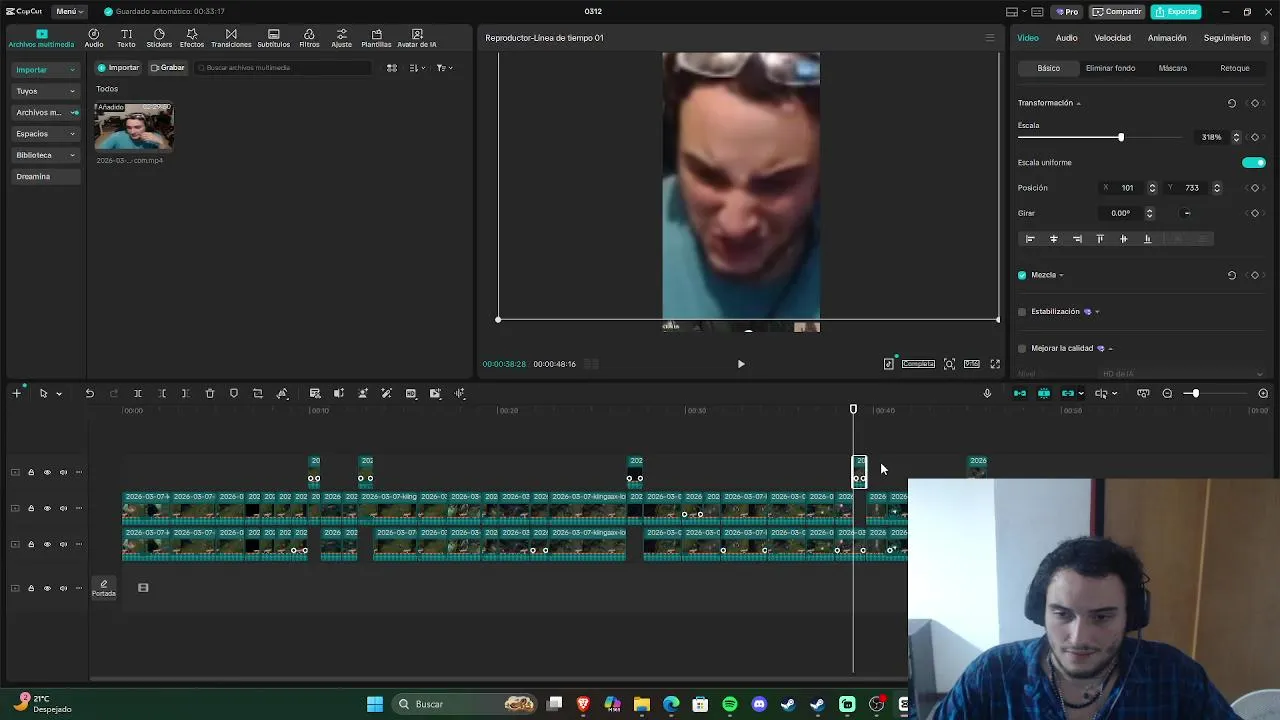The height and width of the screenshot is (720, 1280).
Task: Toggle Escala uniforme switch
Action: click(x=1253, y=163)
